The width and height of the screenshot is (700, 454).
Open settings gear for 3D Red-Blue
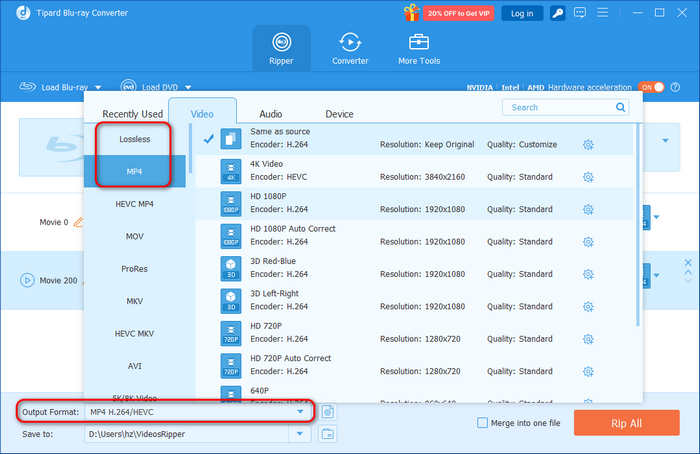588,274
